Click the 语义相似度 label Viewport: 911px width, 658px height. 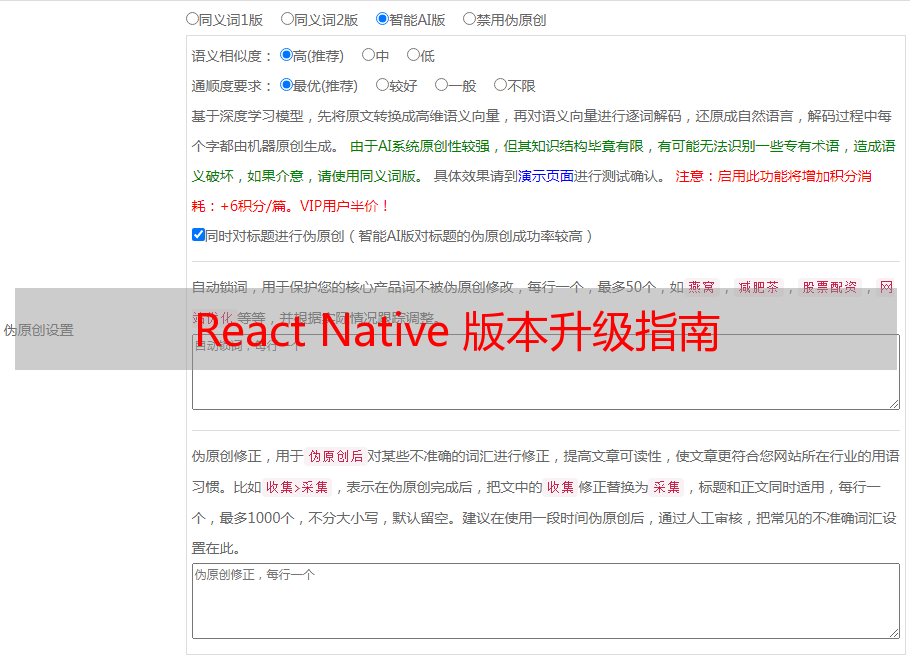232,56
